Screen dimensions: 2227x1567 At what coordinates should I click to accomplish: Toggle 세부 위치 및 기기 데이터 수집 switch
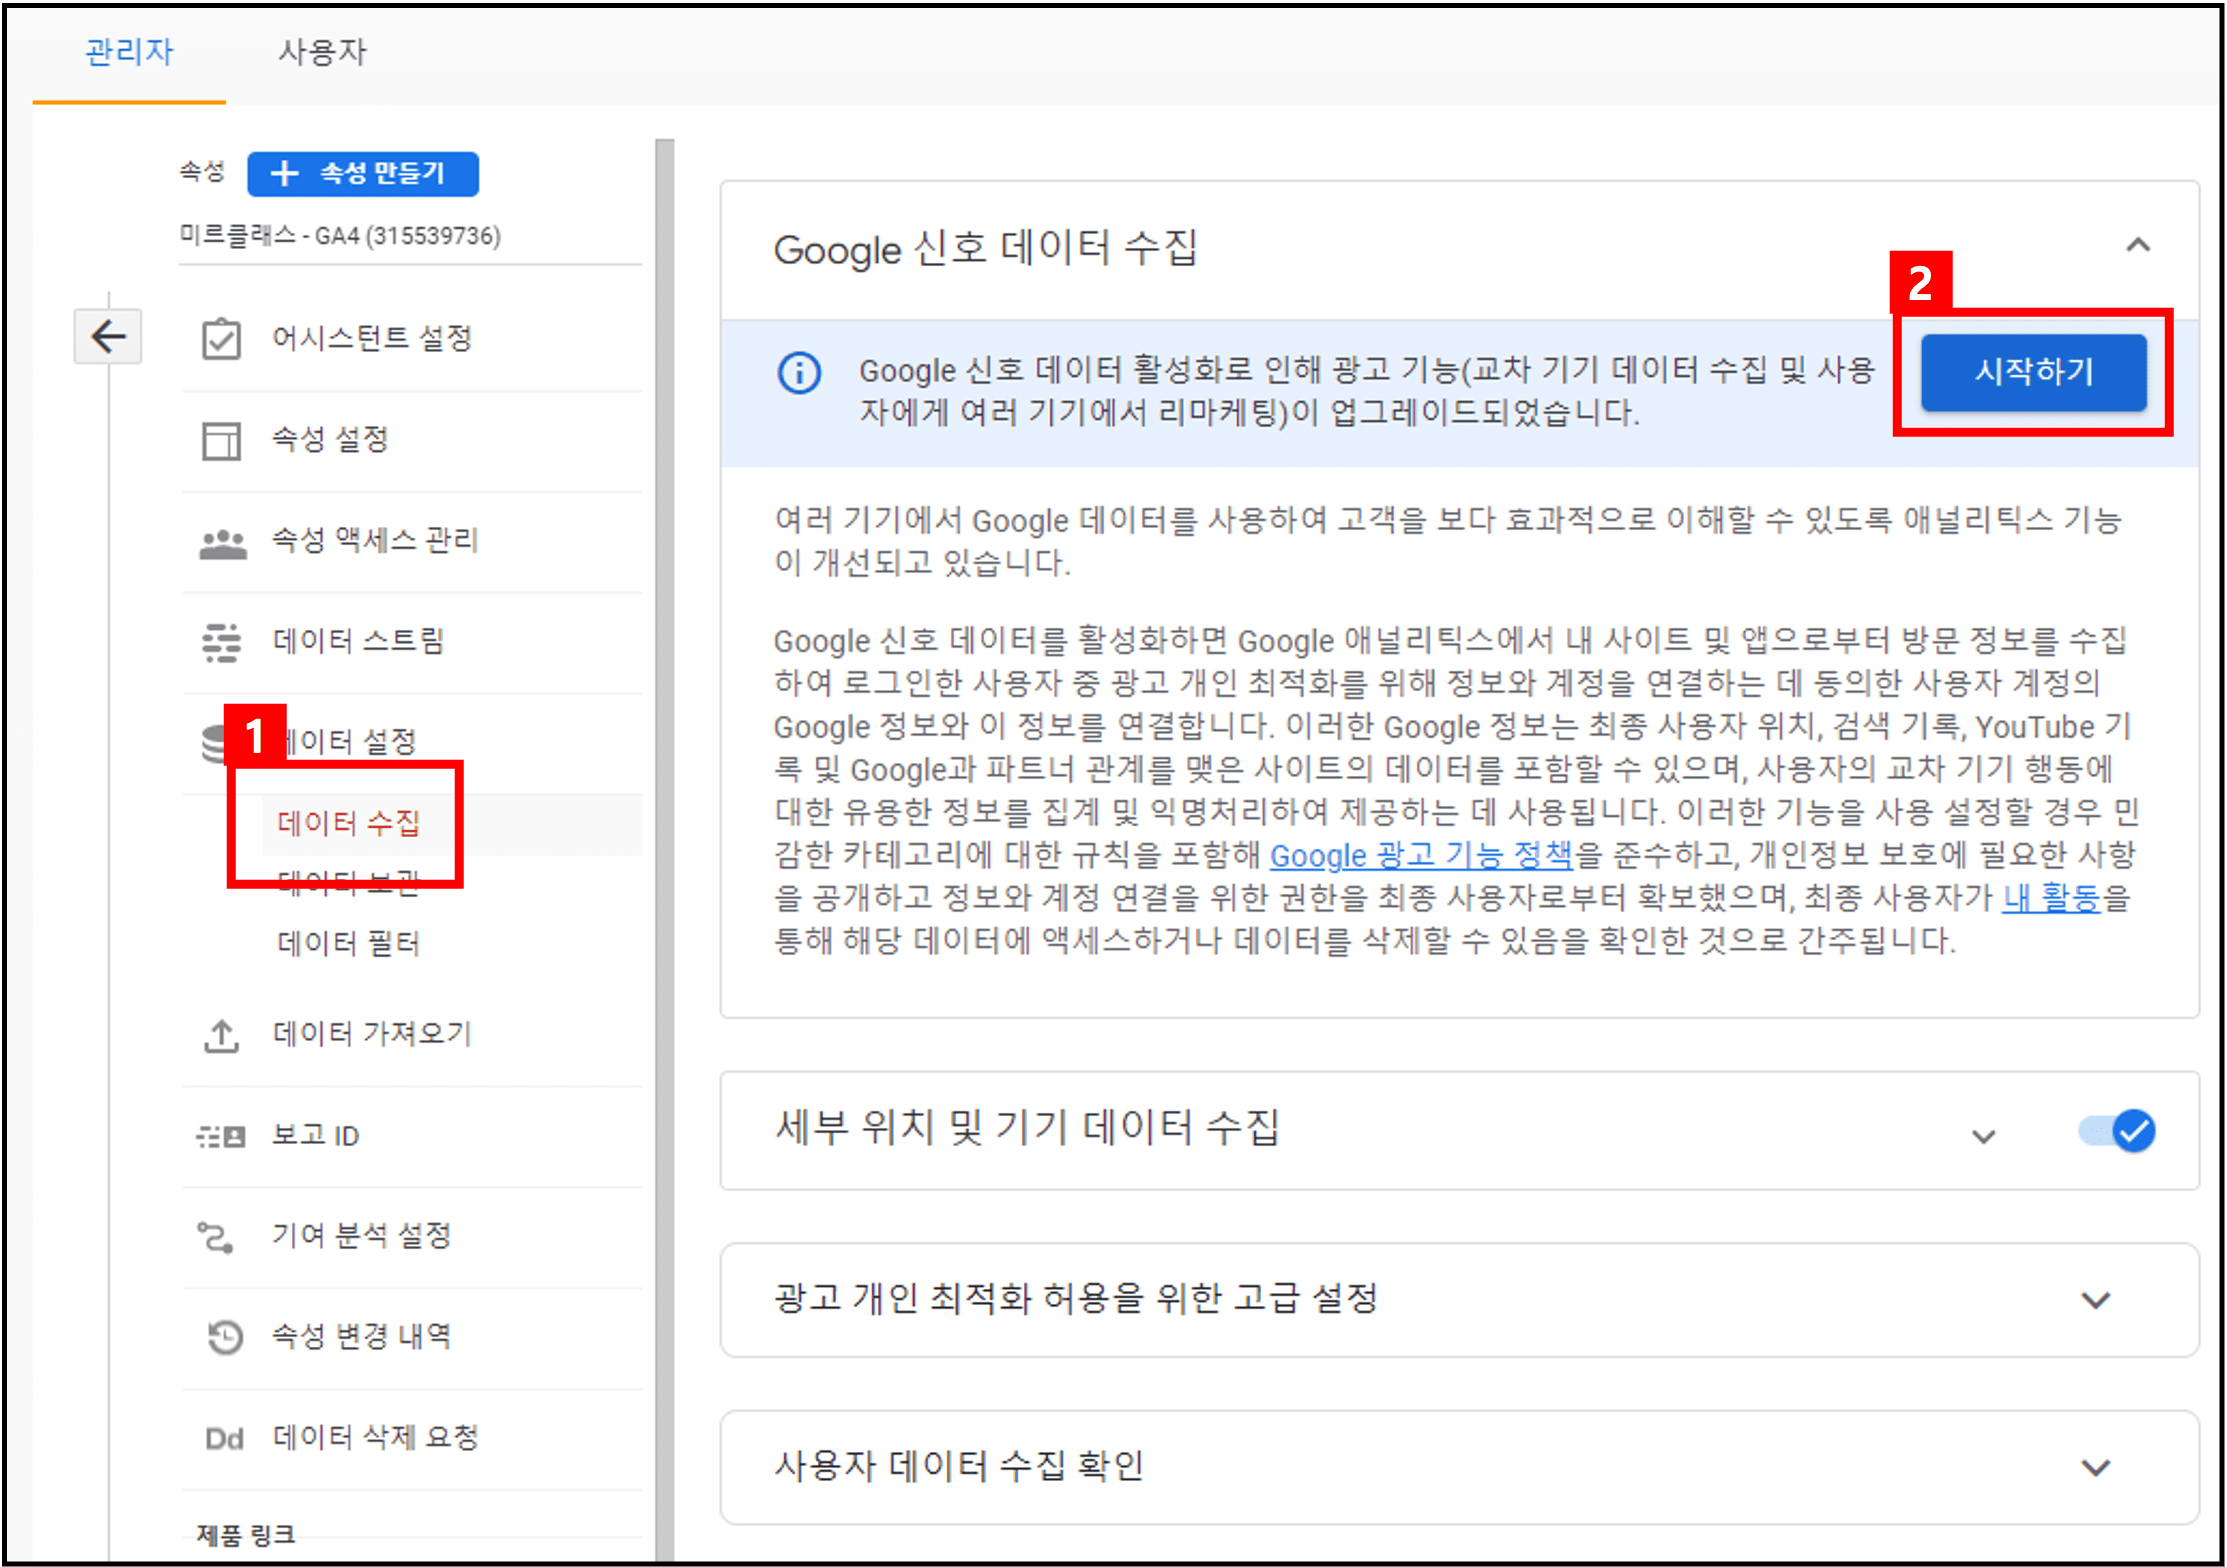click(2117, 1131)
